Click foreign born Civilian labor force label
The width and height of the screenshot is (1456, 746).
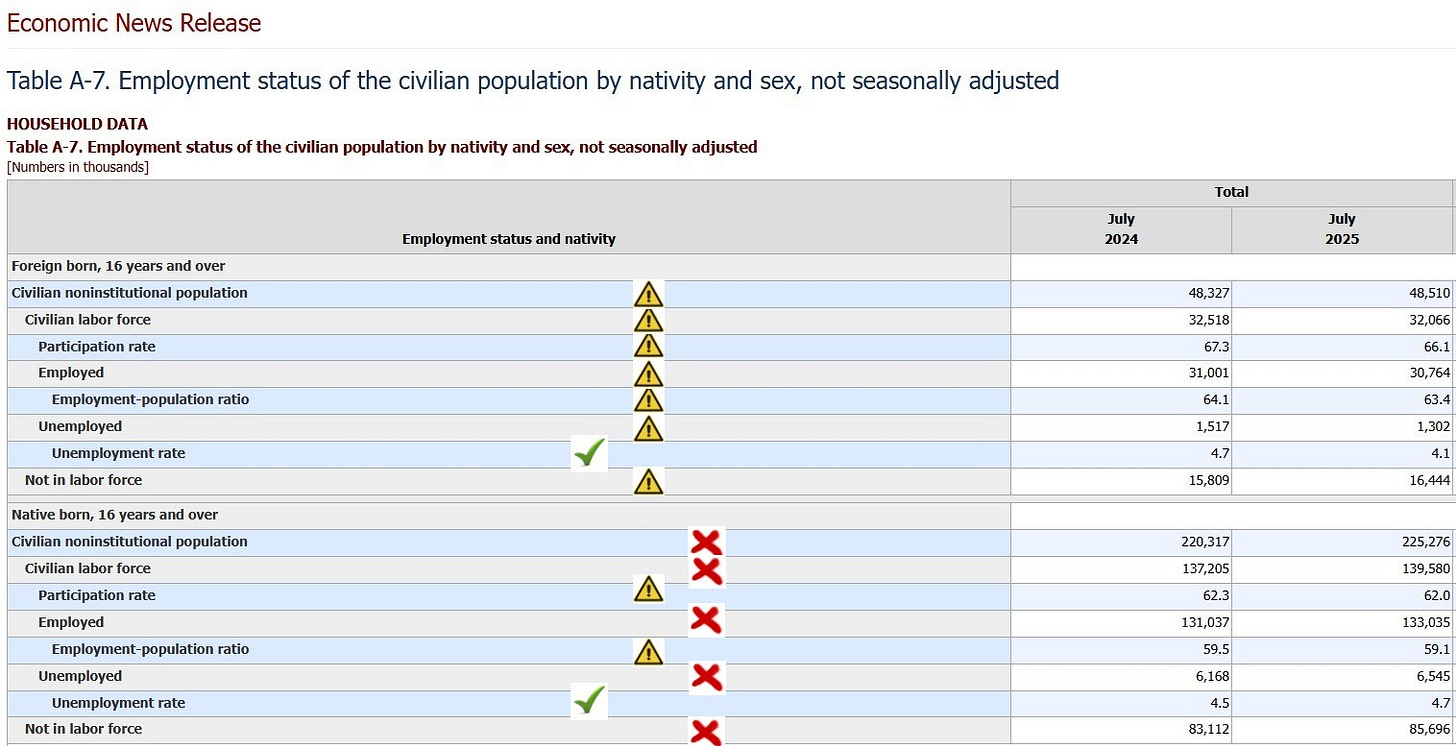88,320
